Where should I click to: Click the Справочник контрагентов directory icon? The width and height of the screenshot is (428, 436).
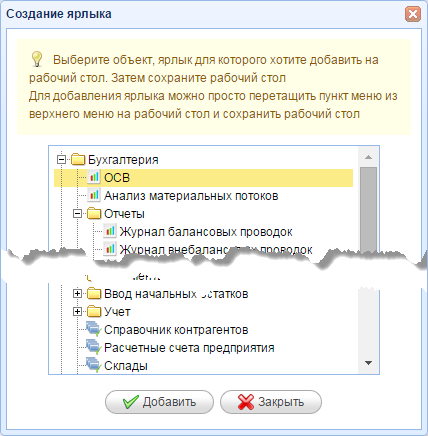(x=94, y=329)
